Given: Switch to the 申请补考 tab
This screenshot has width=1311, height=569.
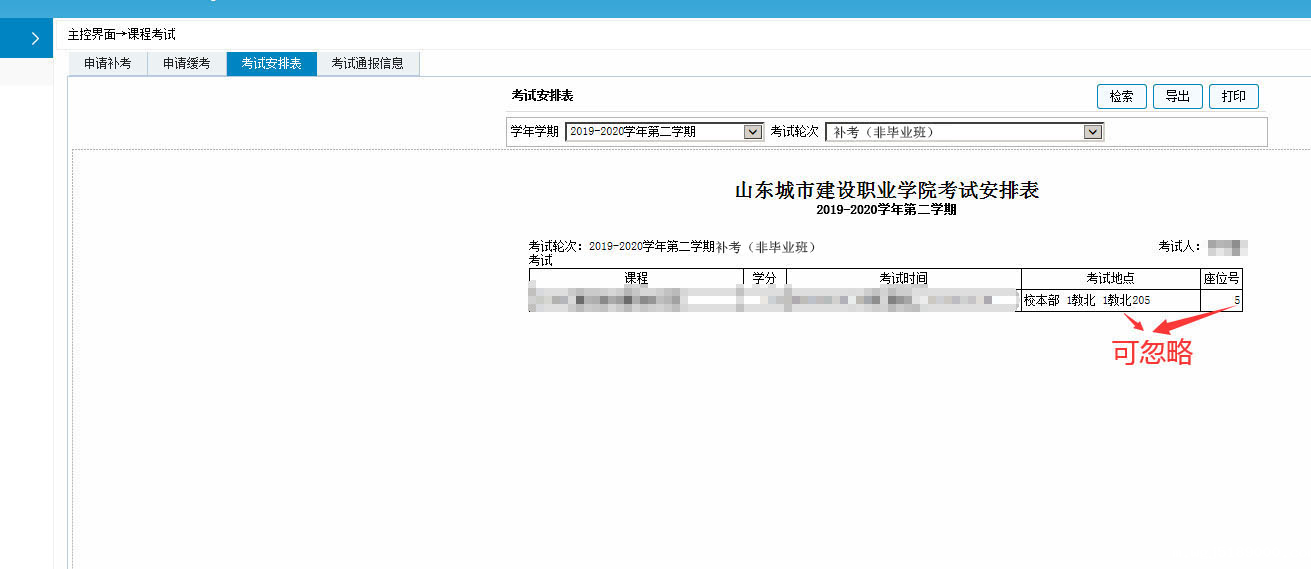Looking at the screenshot, I should [x=107, y=63].
